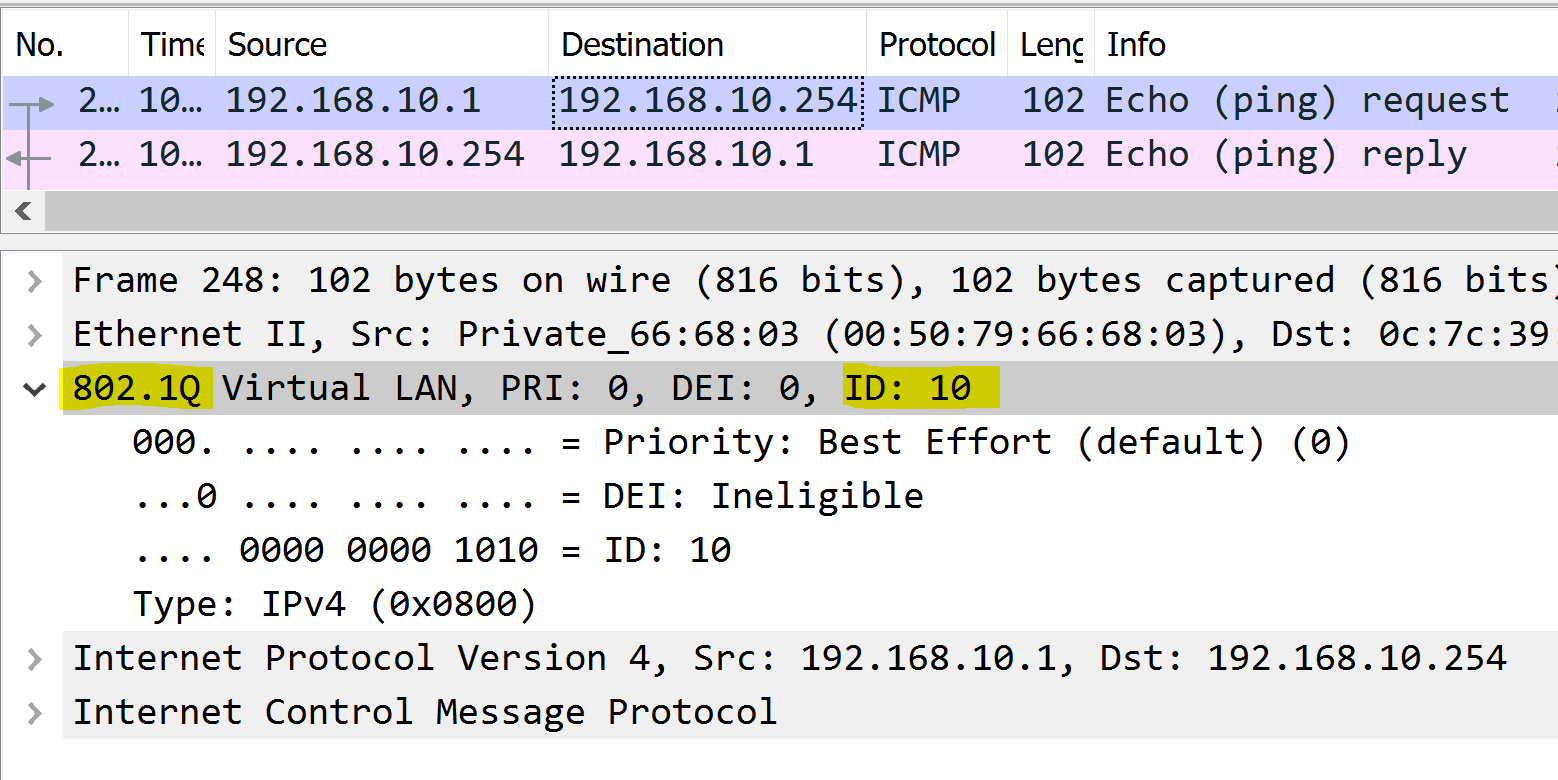Image resolution: width=1558 pixels, height=780 pixels.
Task: Expand the Ethernet II details
Action: coord(35,335)
